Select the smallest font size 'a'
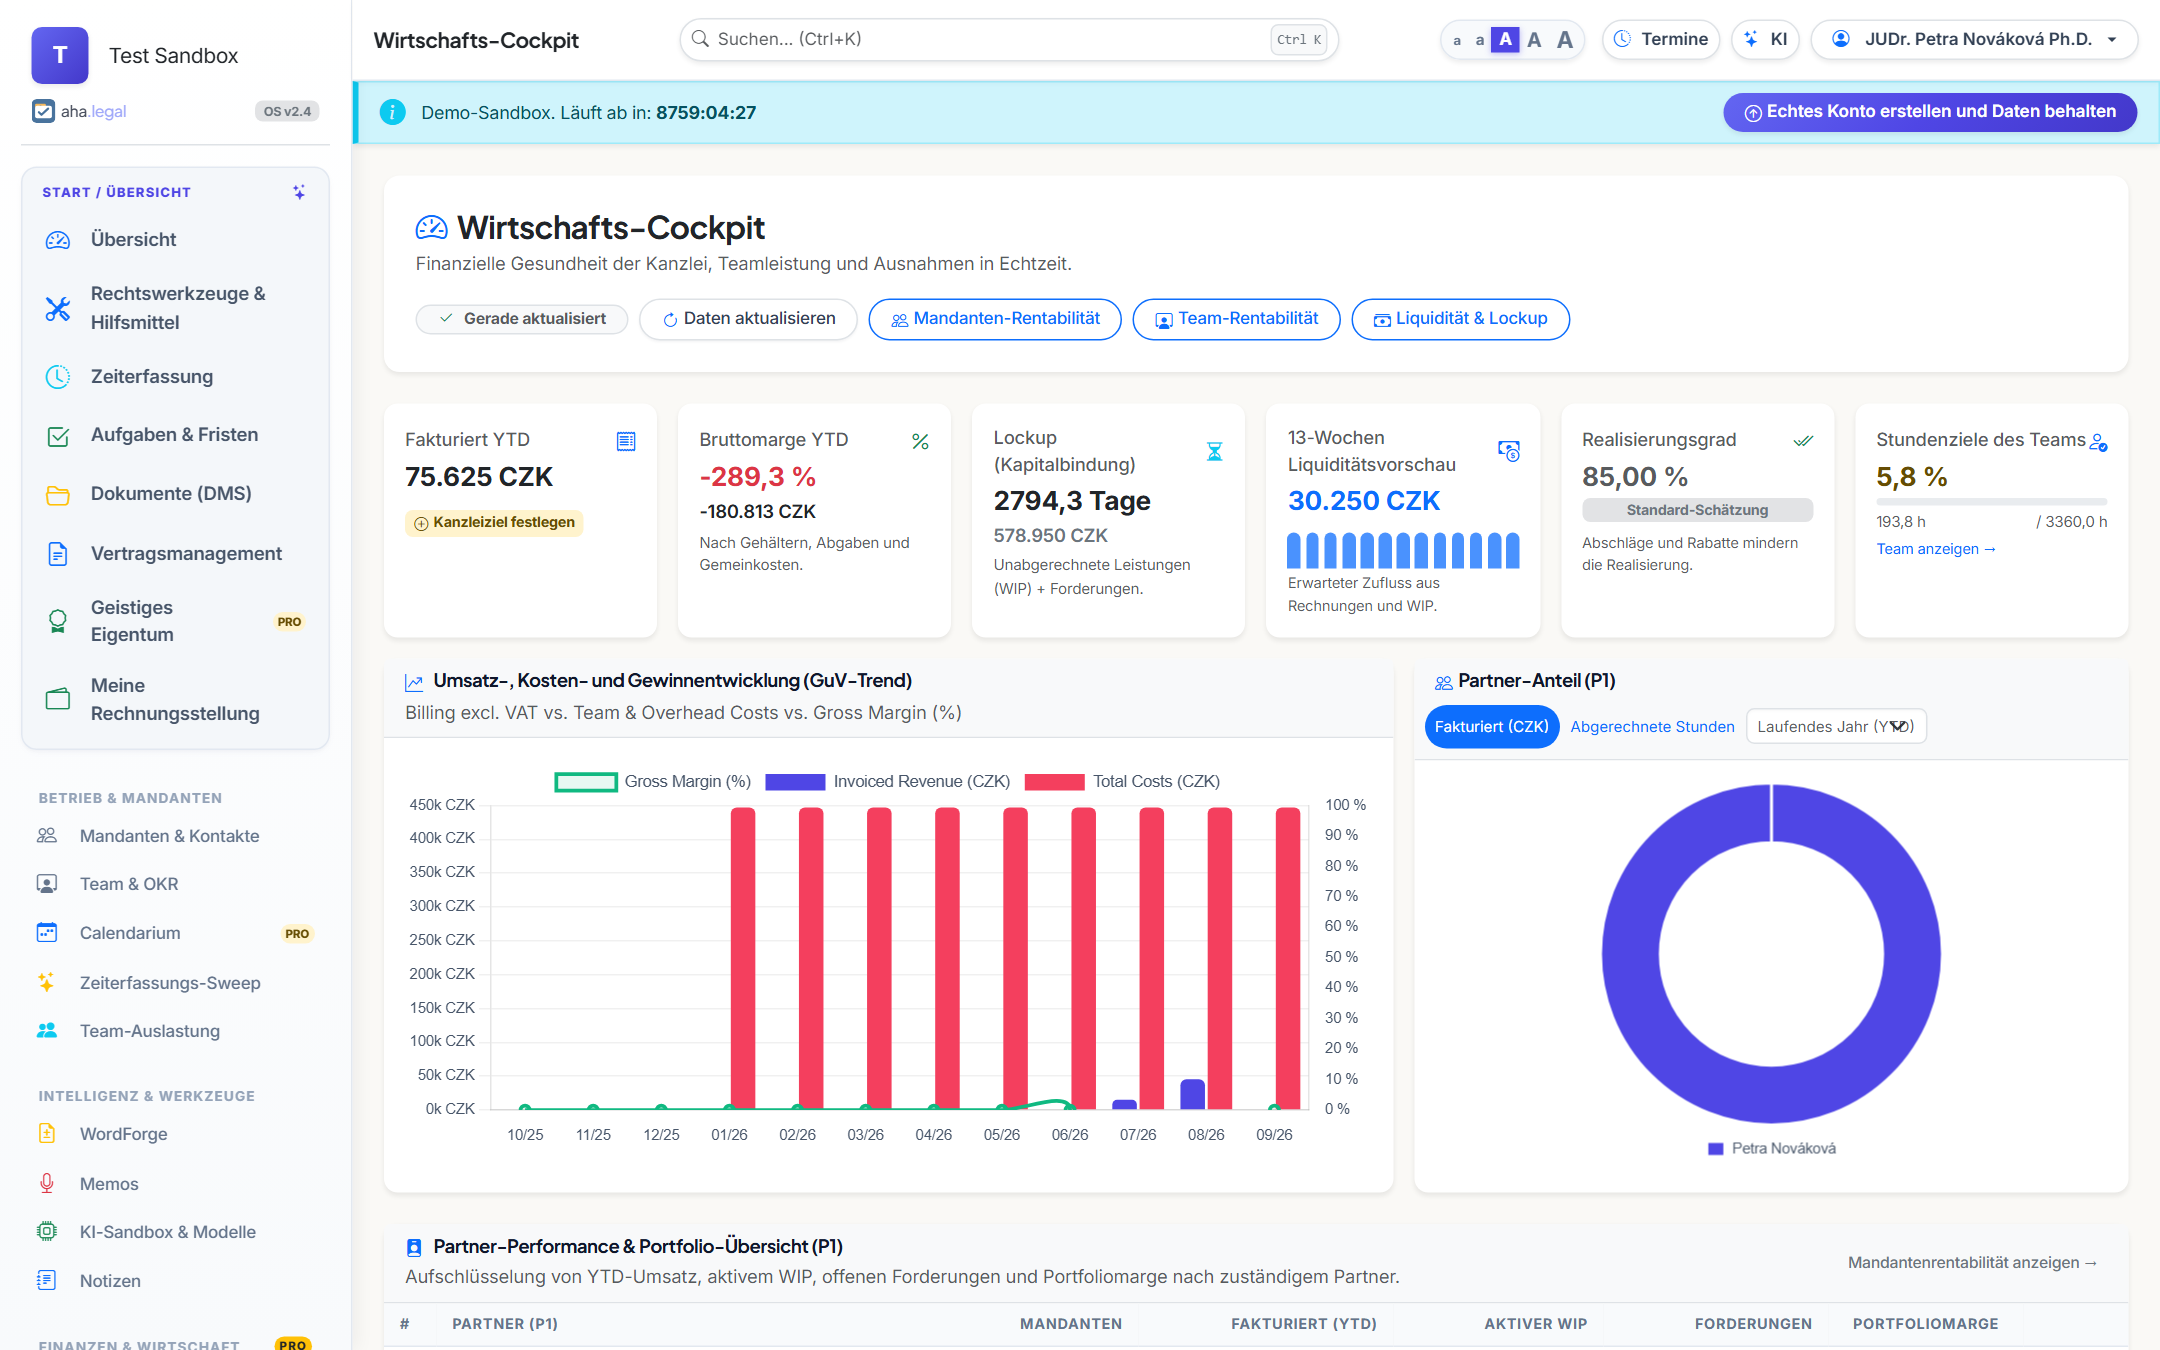This screenshot has height=1350, width=2160. [x=1457, y=40]
